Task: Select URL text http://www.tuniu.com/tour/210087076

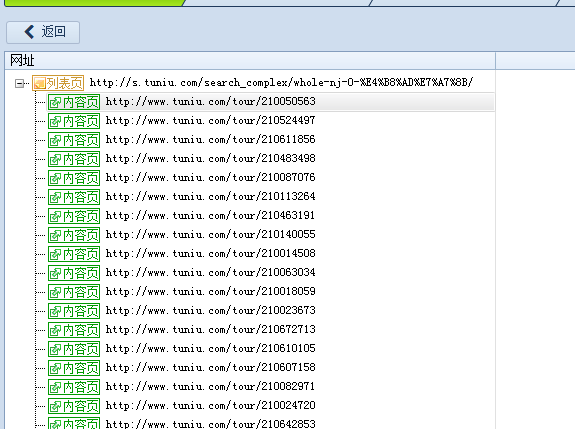Action: [x=210, y=178]
